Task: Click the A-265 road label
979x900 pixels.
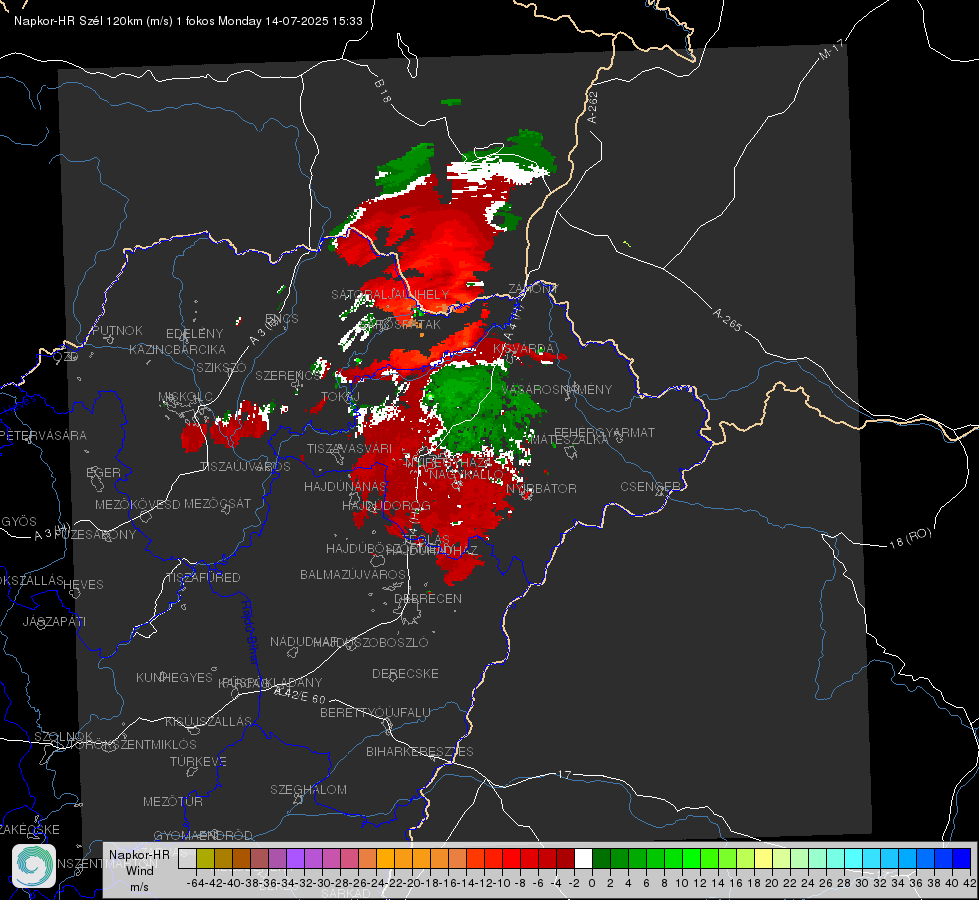Action: tap(727, 320)
